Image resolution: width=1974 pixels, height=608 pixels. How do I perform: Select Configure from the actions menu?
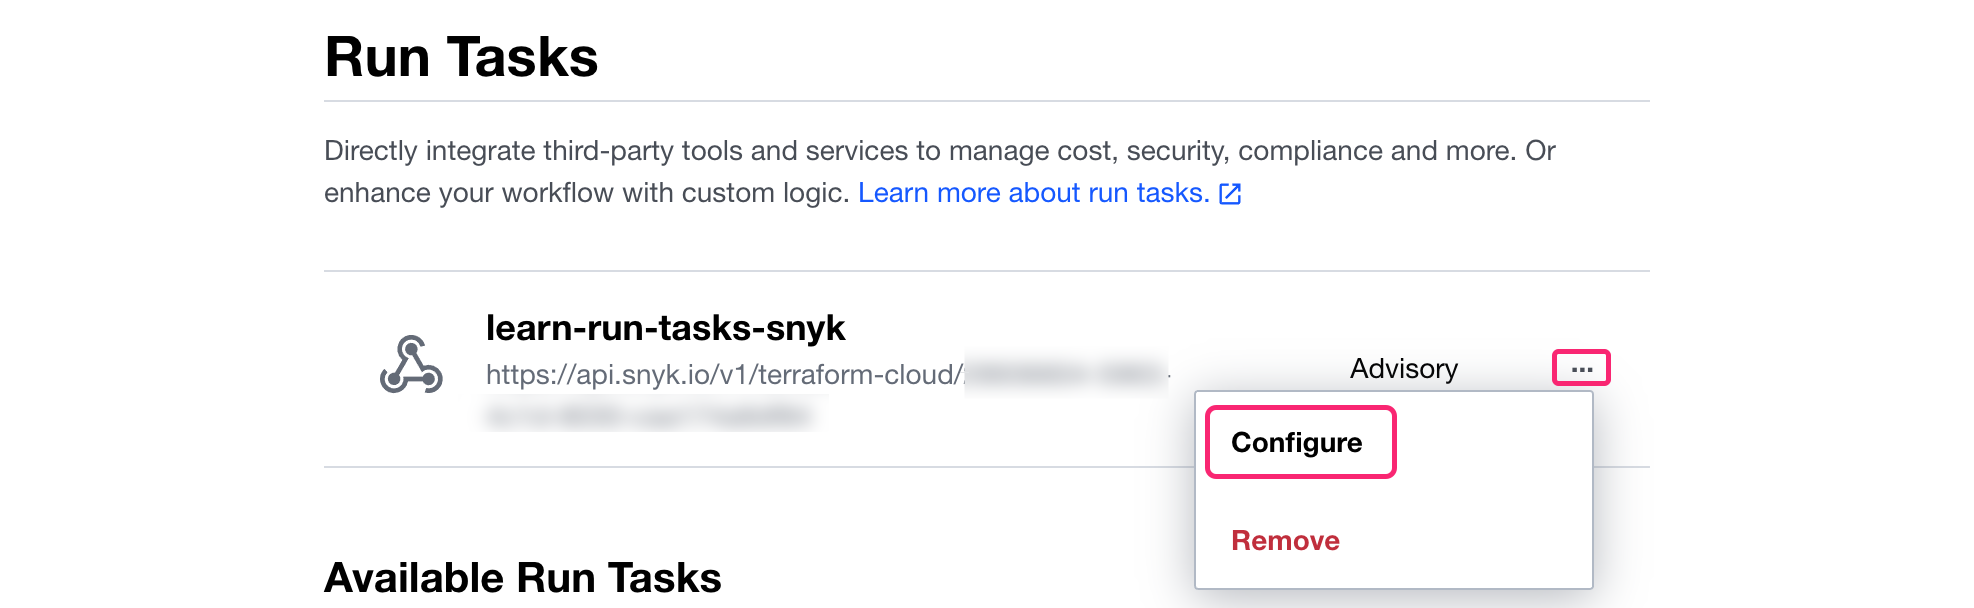tap(1297, 442)
